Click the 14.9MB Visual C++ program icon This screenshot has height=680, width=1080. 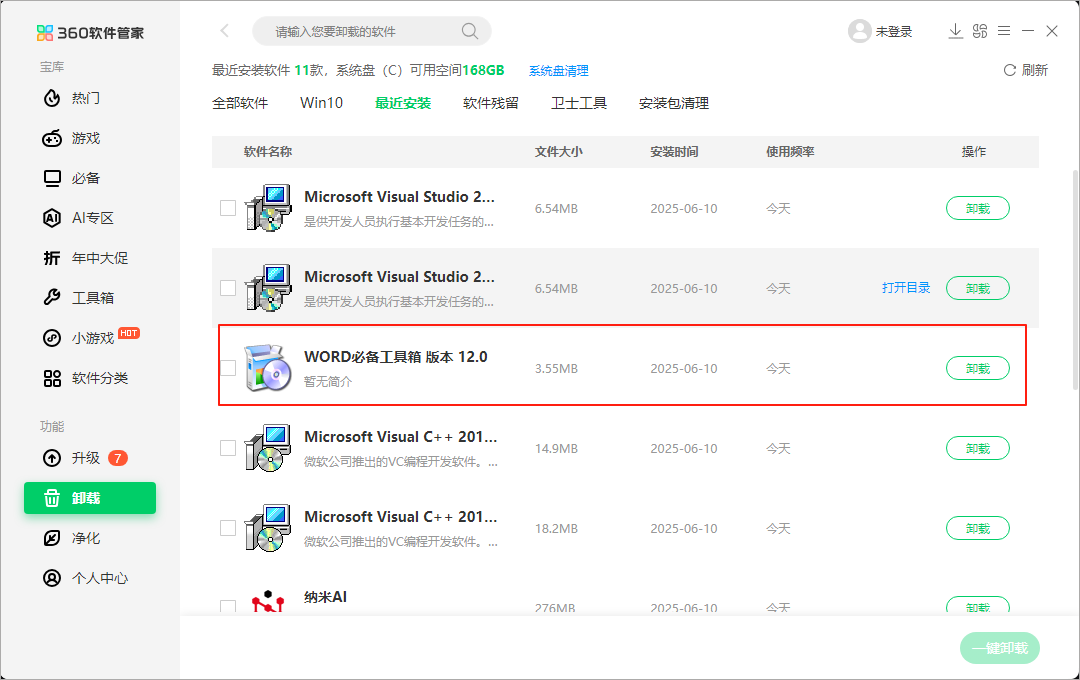click(268, 448)
